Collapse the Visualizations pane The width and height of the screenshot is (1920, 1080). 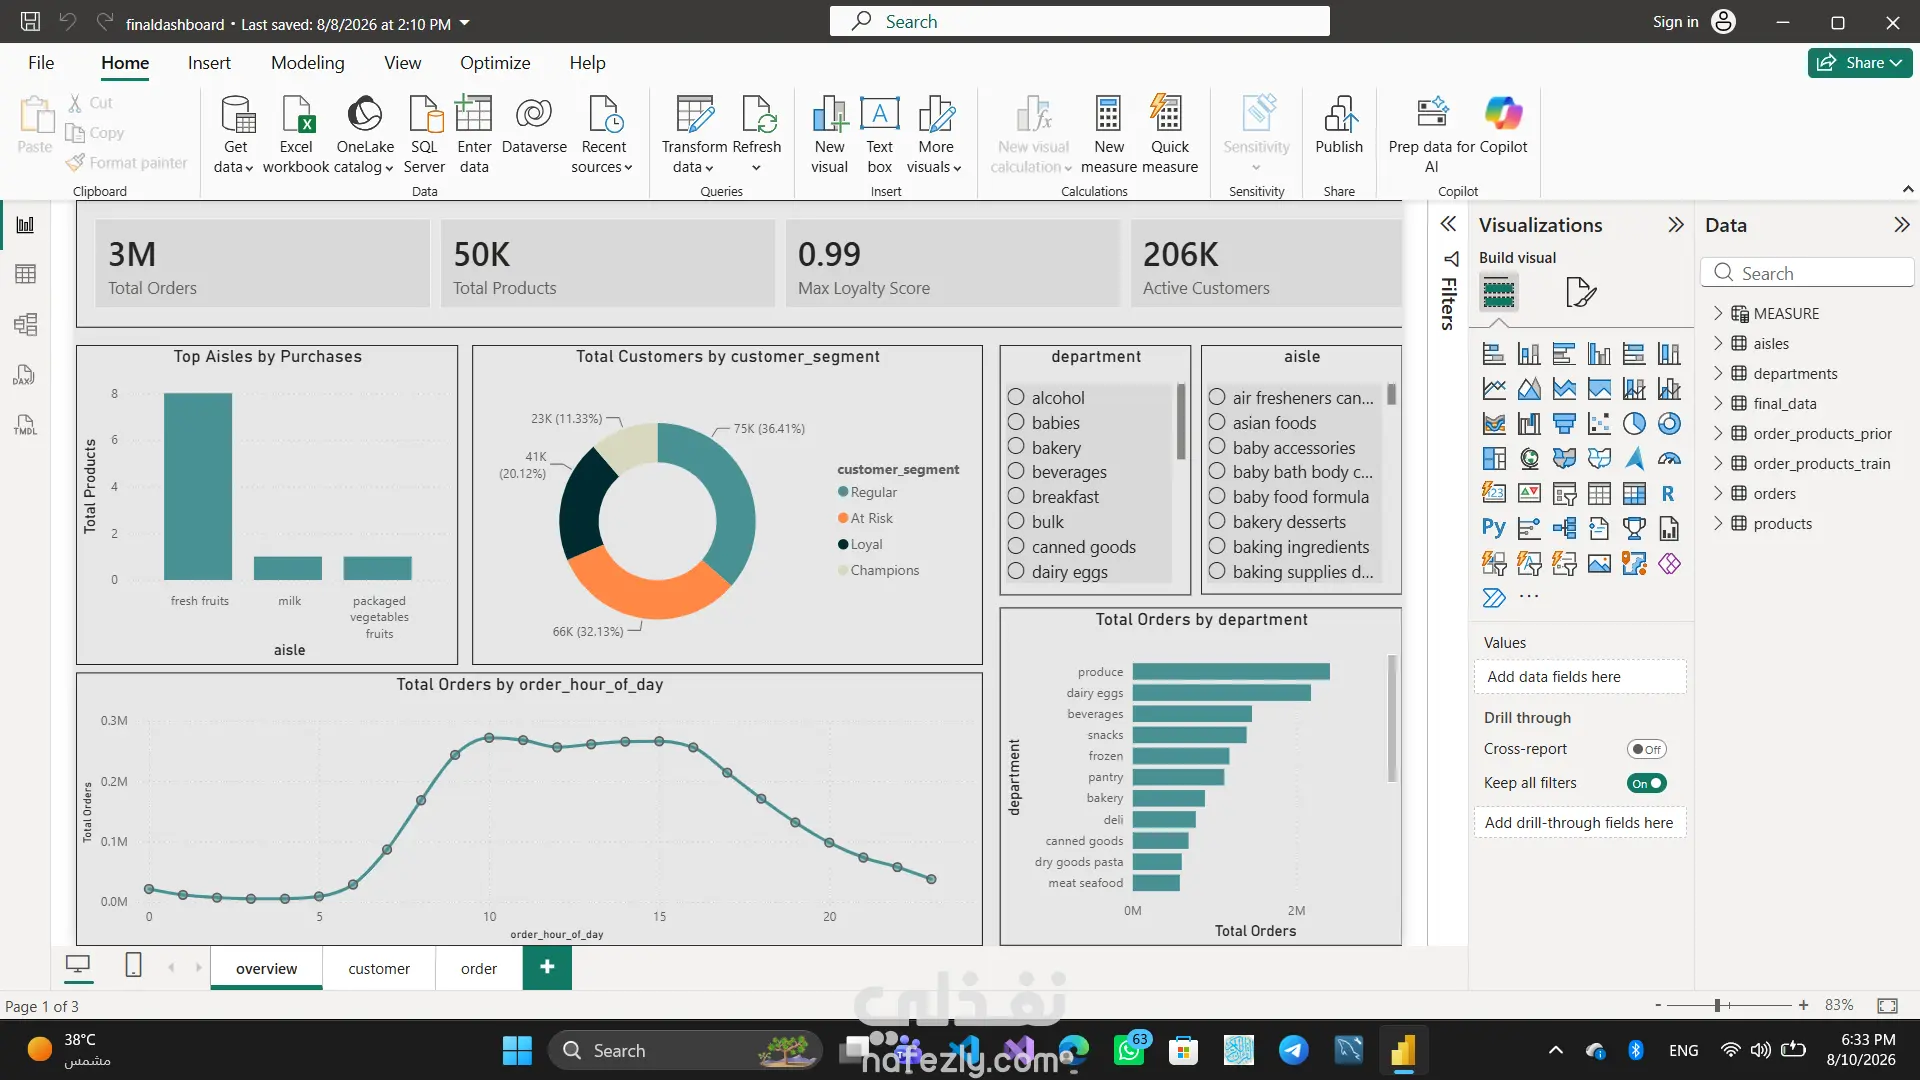tap(1676, 225)
